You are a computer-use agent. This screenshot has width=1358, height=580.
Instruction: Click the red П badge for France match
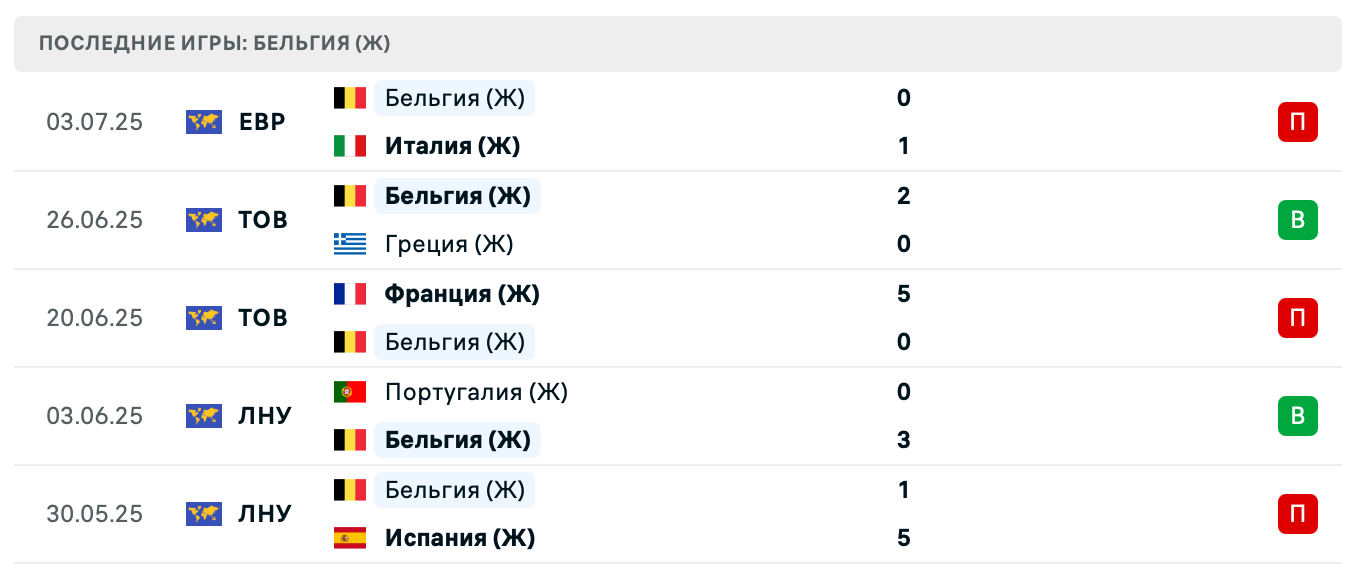(x=1297, y=318)
